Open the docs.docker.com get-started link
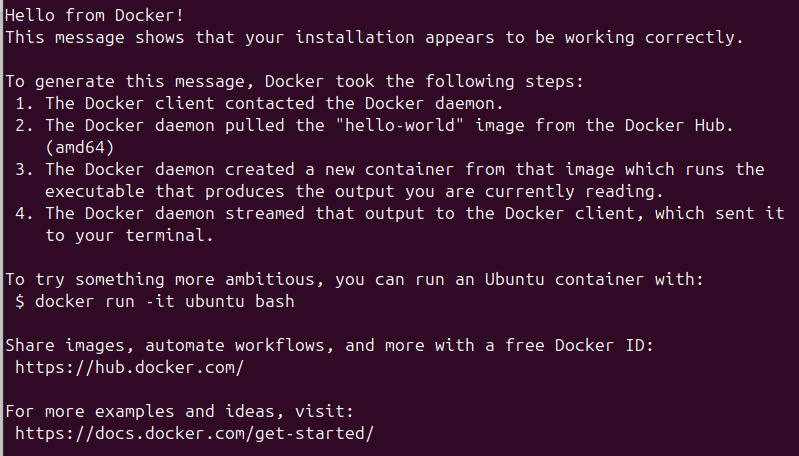This screenshot has width=799, height=456. point(194,433)
